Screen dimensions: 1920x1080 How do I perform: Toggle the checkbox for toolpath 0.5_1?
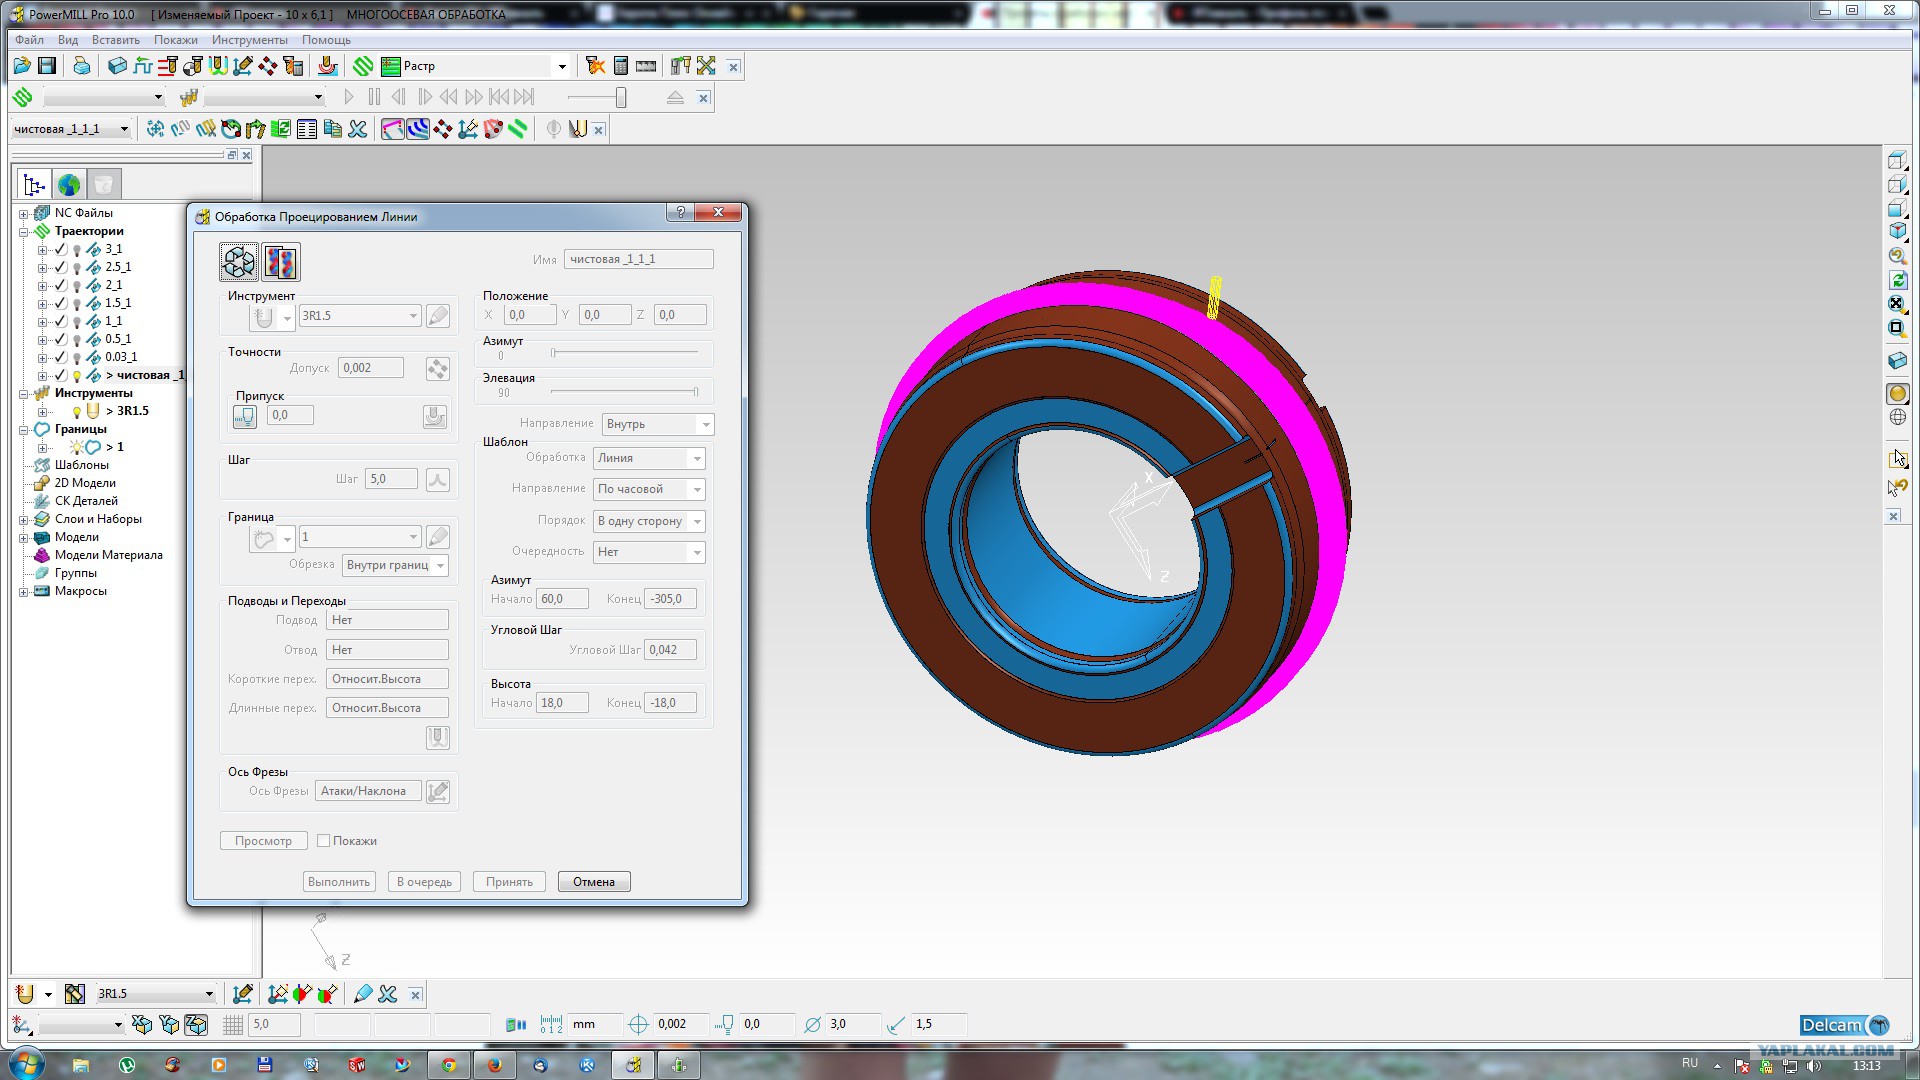click(61, 340)
